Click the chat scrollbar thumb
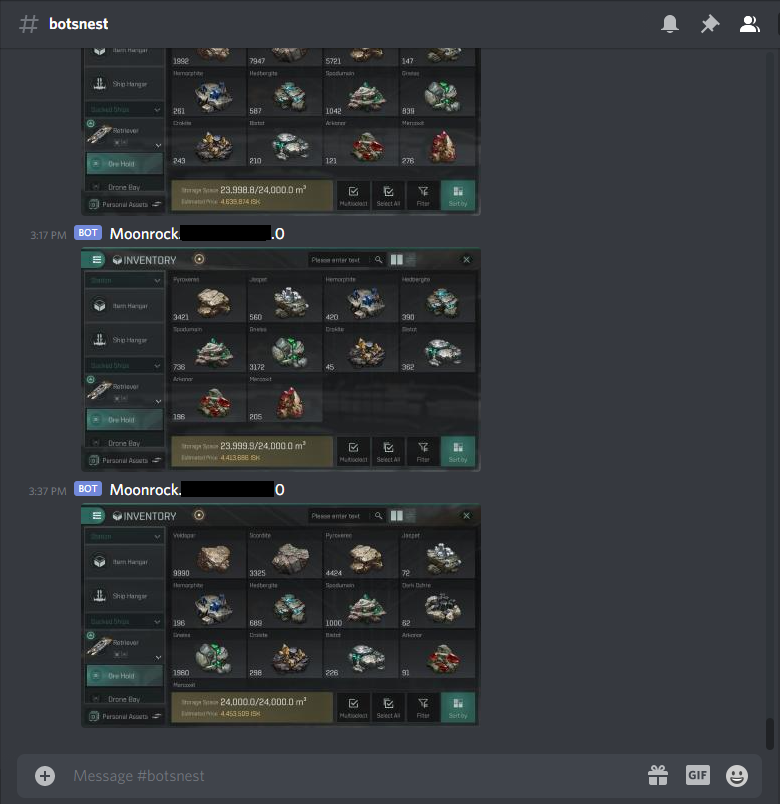Image resolution: width=780 pixels, height=804 pixels. 769,734
